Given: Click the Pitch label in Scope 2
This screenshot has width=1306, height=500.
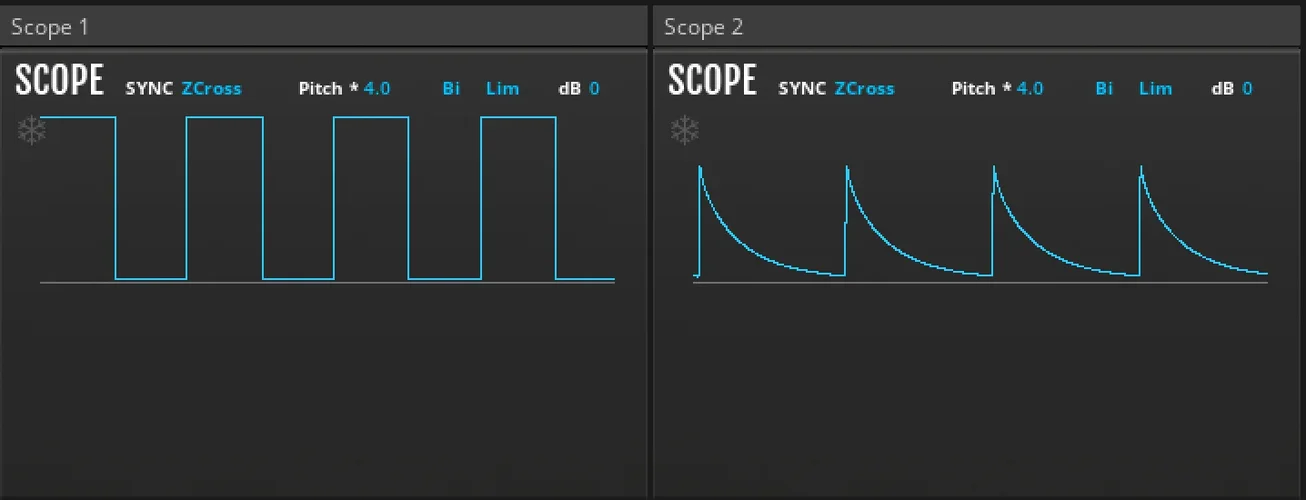Looking at the screenshot, I should (974, 89).
